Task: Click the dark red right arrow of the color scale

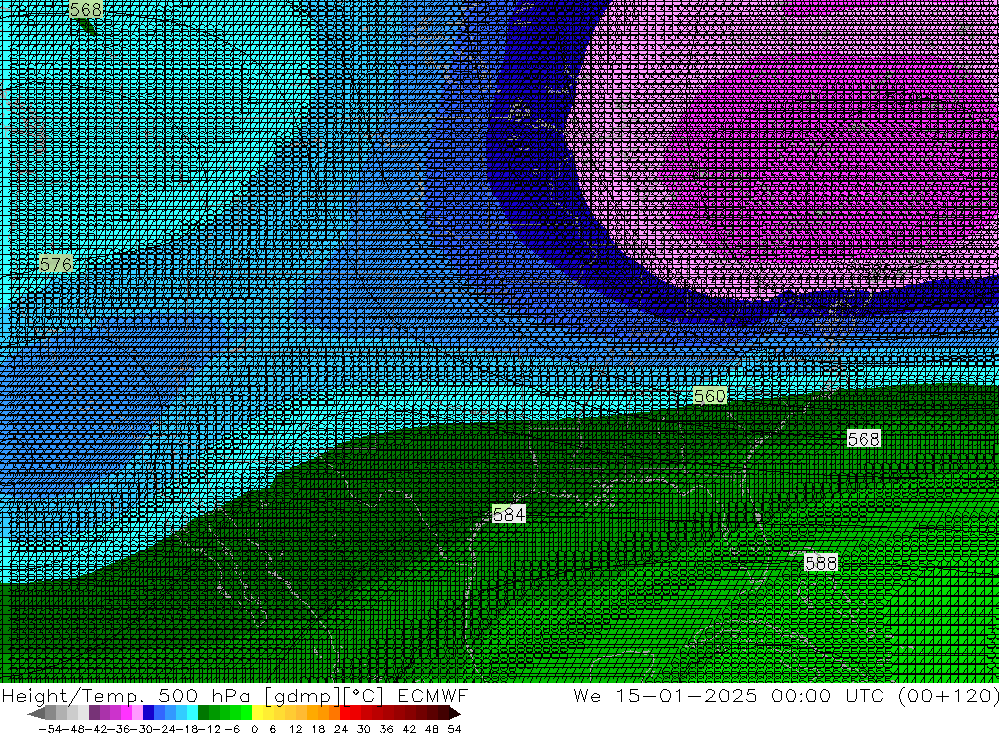Action: [455, 713]
